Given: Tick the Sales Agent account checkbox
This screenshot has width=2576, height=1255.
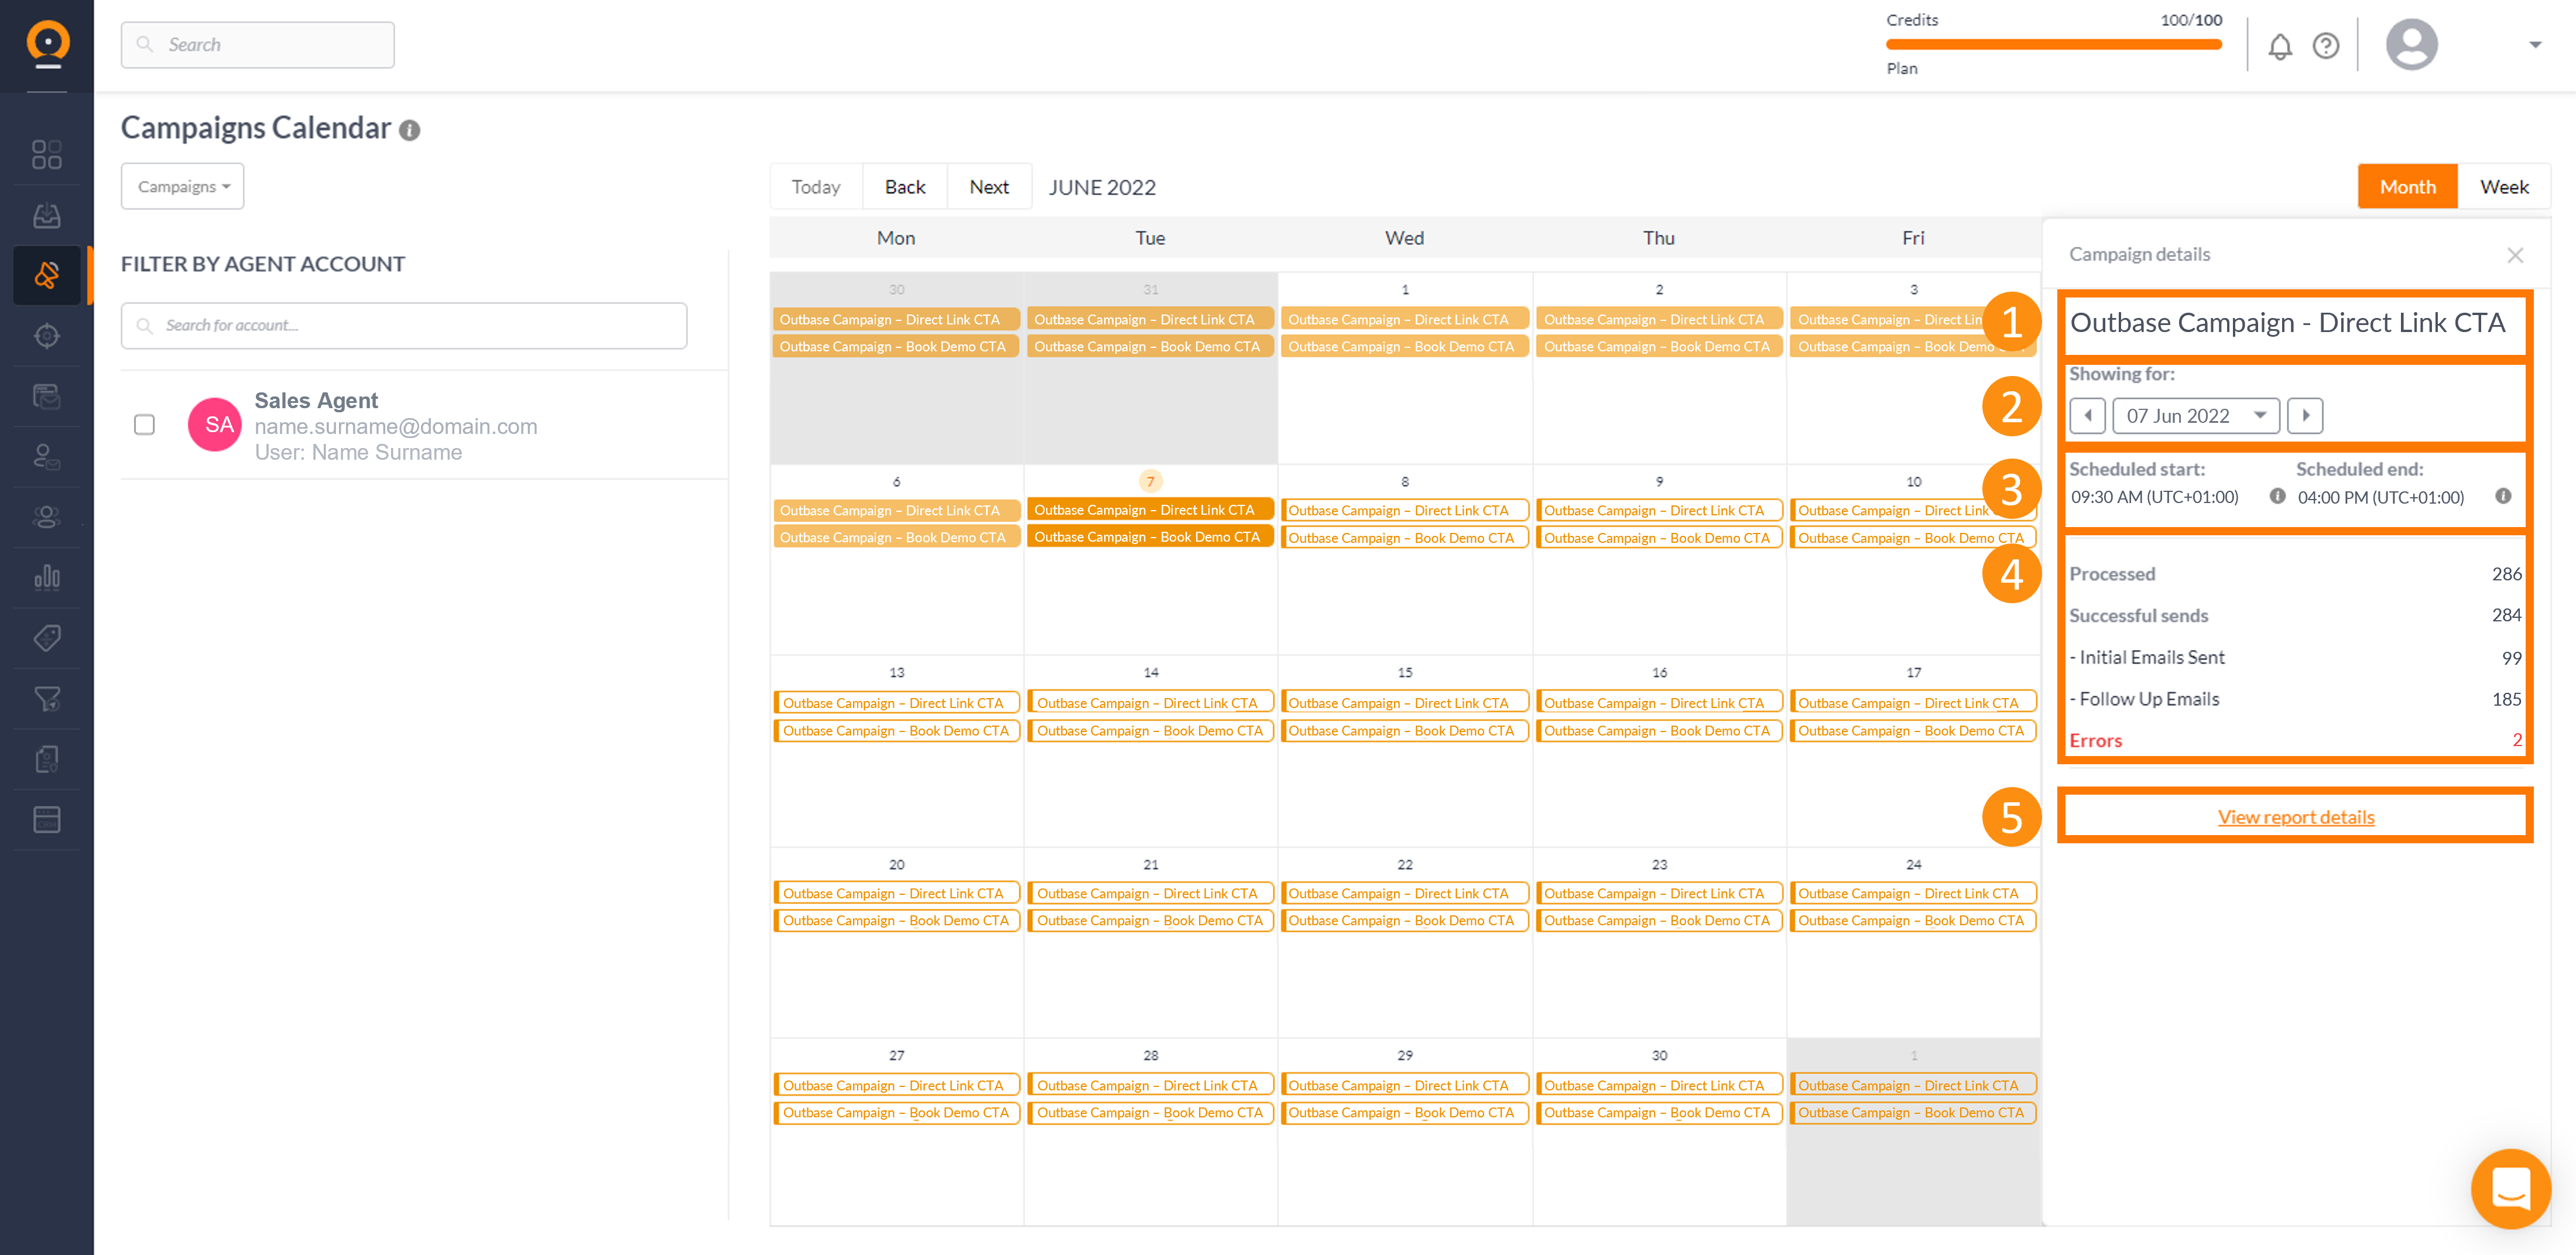Looking at the screenshot, I should point(144,425).
